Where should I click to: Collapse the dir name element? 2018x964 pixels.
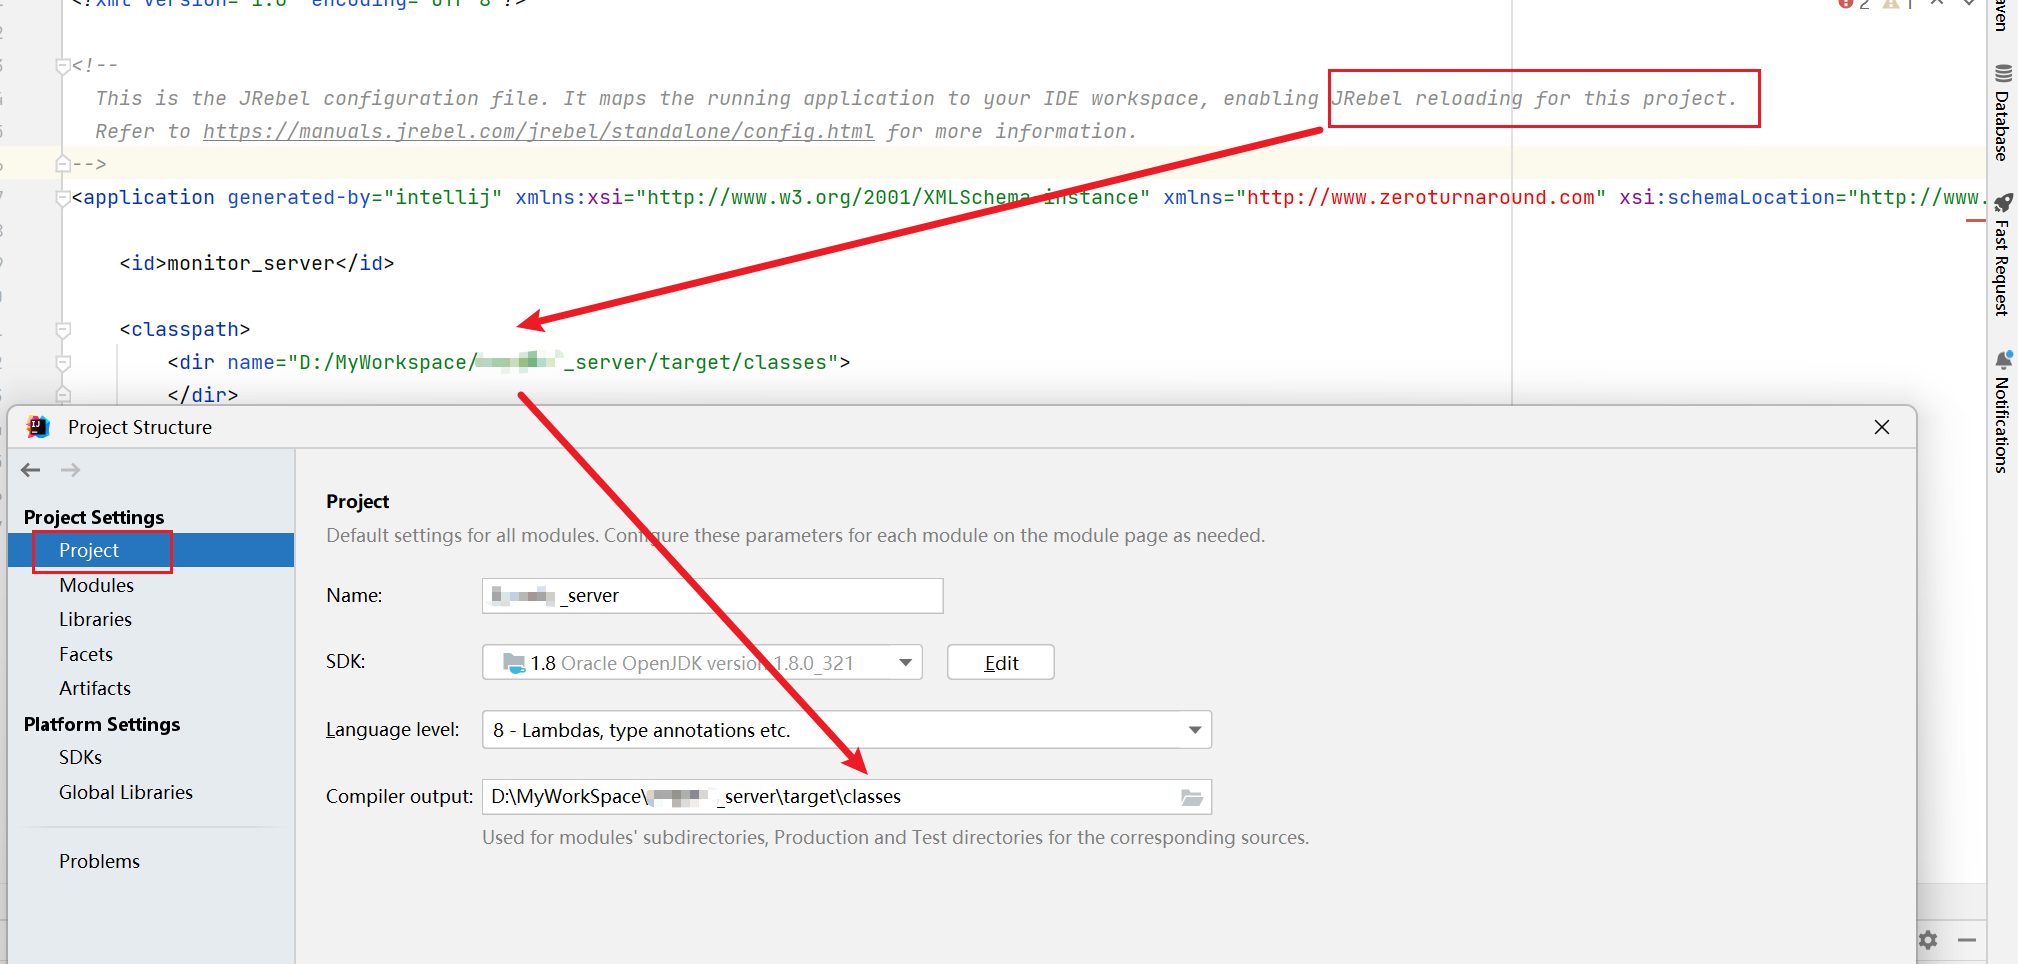(63, 363)
